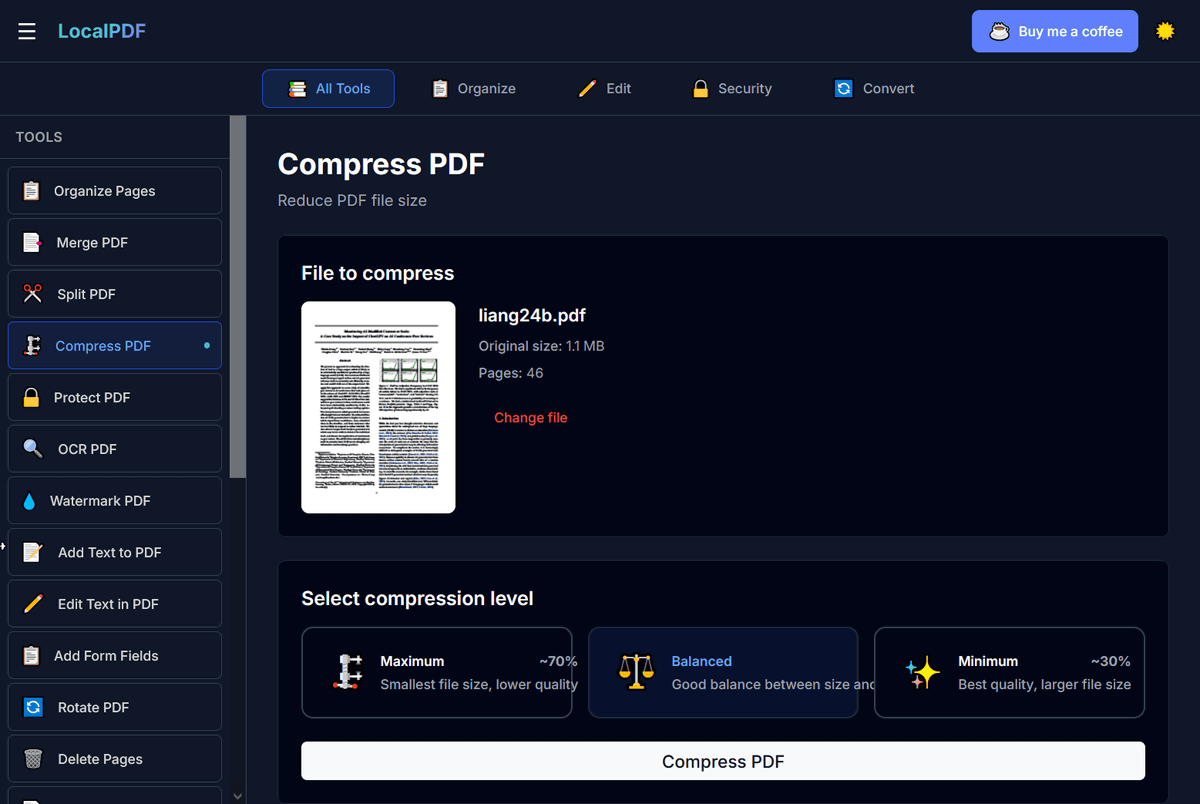This screenshot has width=1200, height=804.
Task: Open Delete Pages tool
Action: 115,759
